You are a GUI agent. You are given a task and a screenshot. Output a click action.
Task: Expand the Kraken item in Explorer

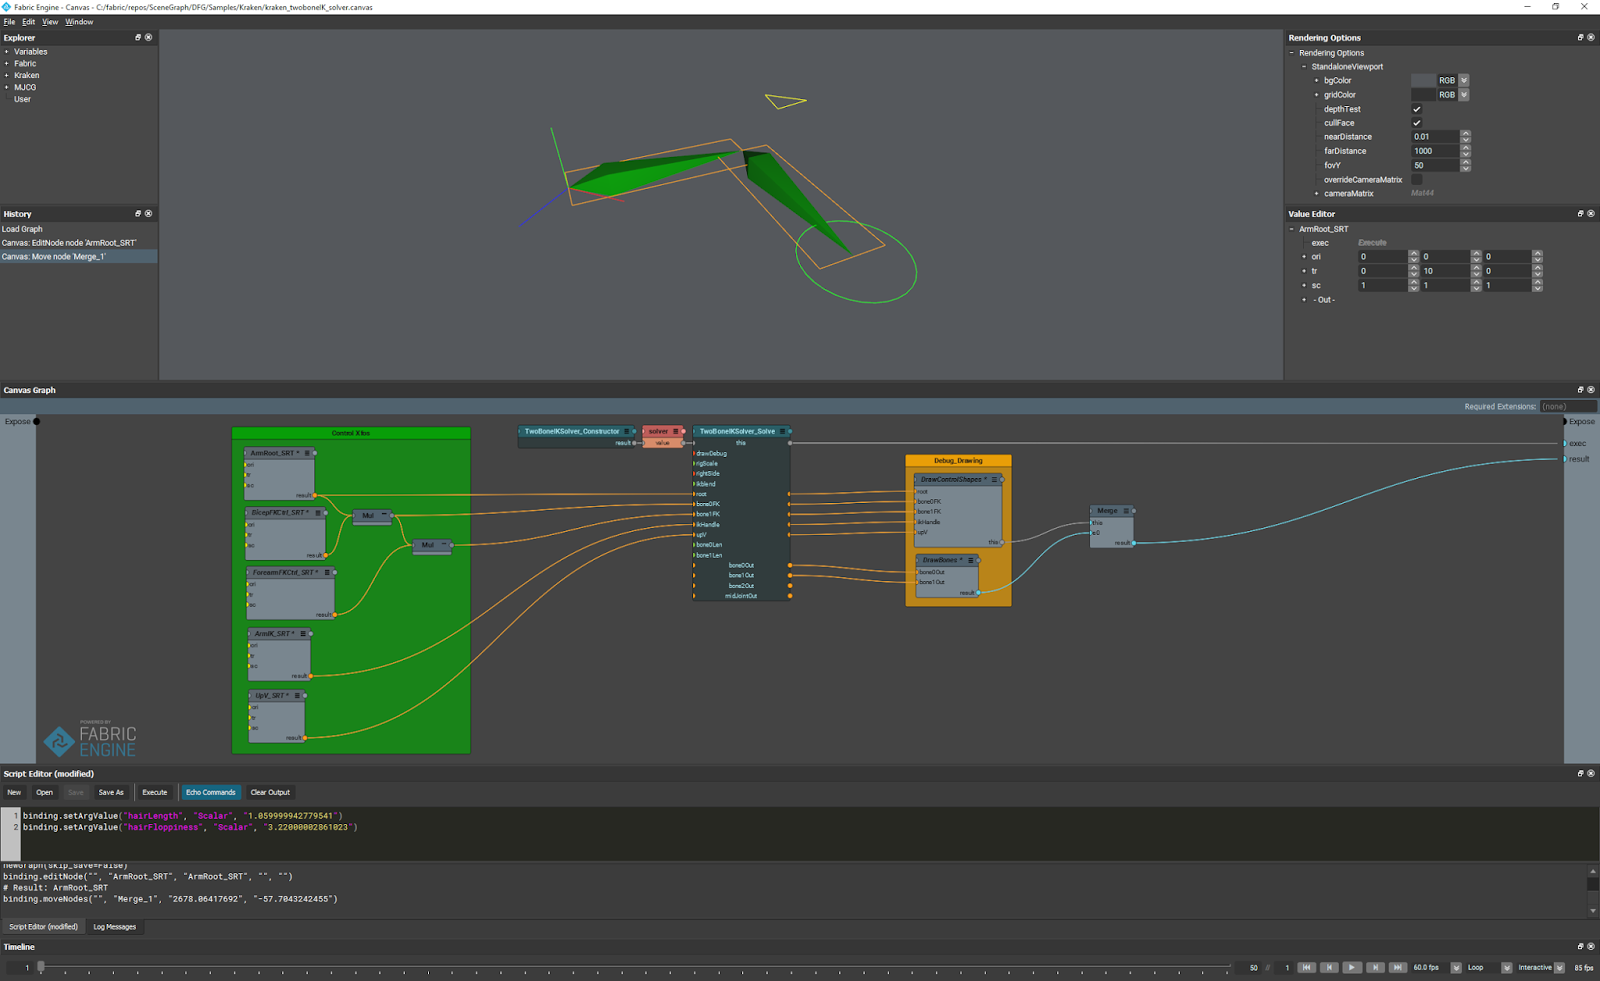[7, 75]
